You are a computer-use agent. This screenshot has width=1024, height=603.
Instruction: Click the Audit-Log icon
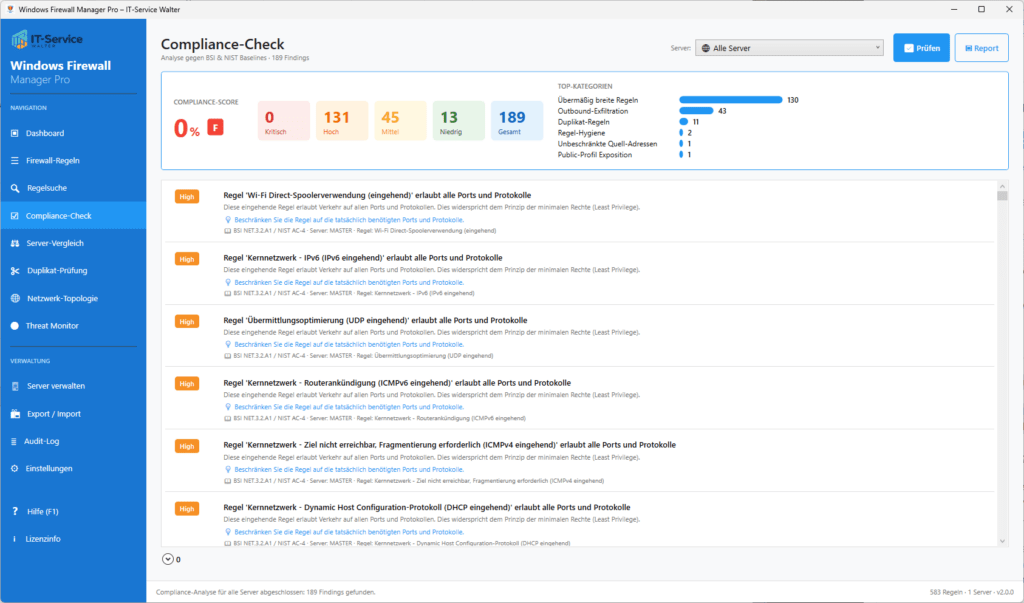pos(14,442)
